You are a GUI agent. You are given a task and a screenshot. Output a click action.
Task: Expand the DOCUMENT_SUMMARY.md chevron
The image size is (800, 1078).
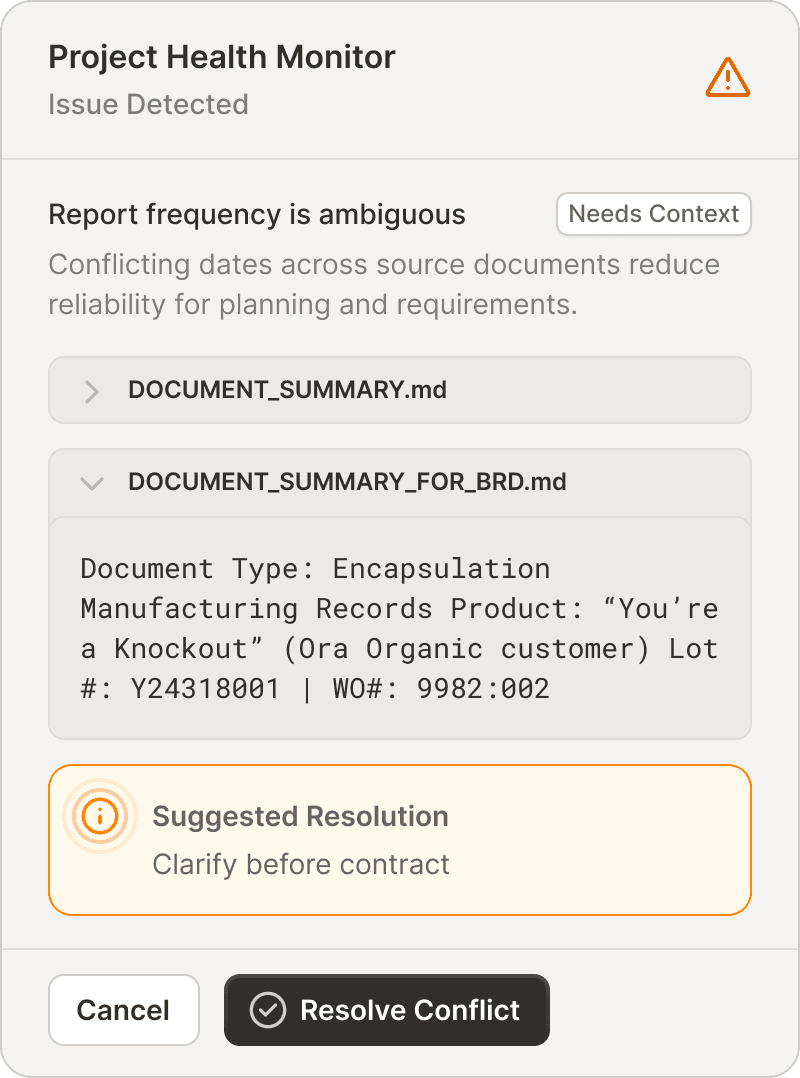pos(91,391)
